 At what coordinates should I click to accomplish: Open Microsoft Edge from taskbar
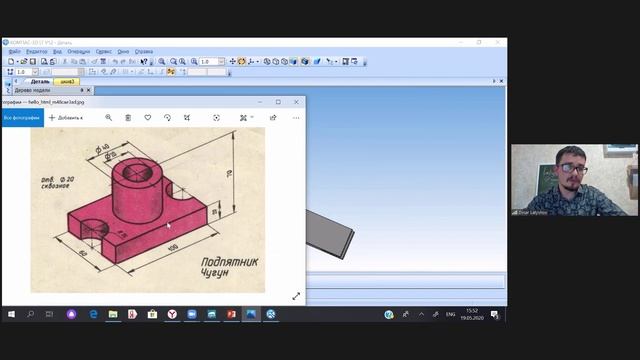[x=93, y=314]
